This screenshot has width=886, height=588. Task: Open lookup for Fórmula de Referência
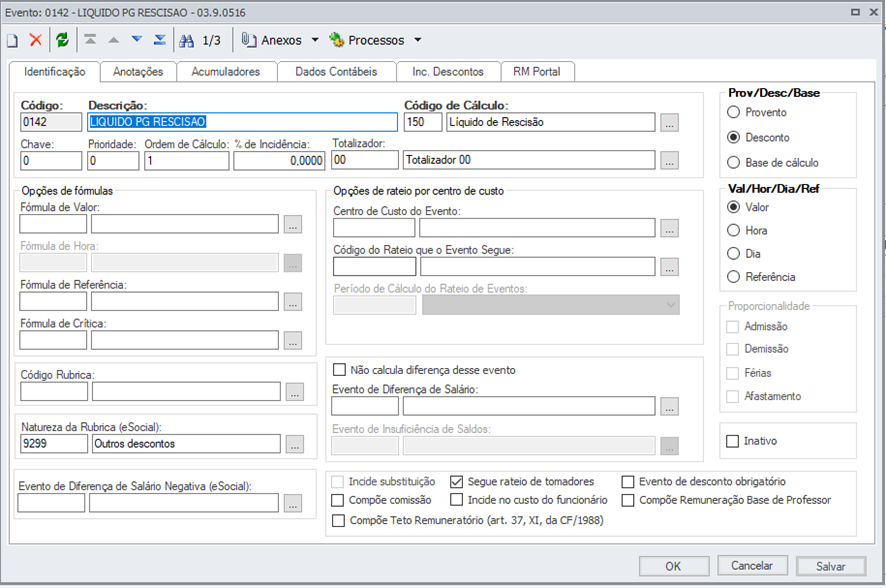(293, 302)
